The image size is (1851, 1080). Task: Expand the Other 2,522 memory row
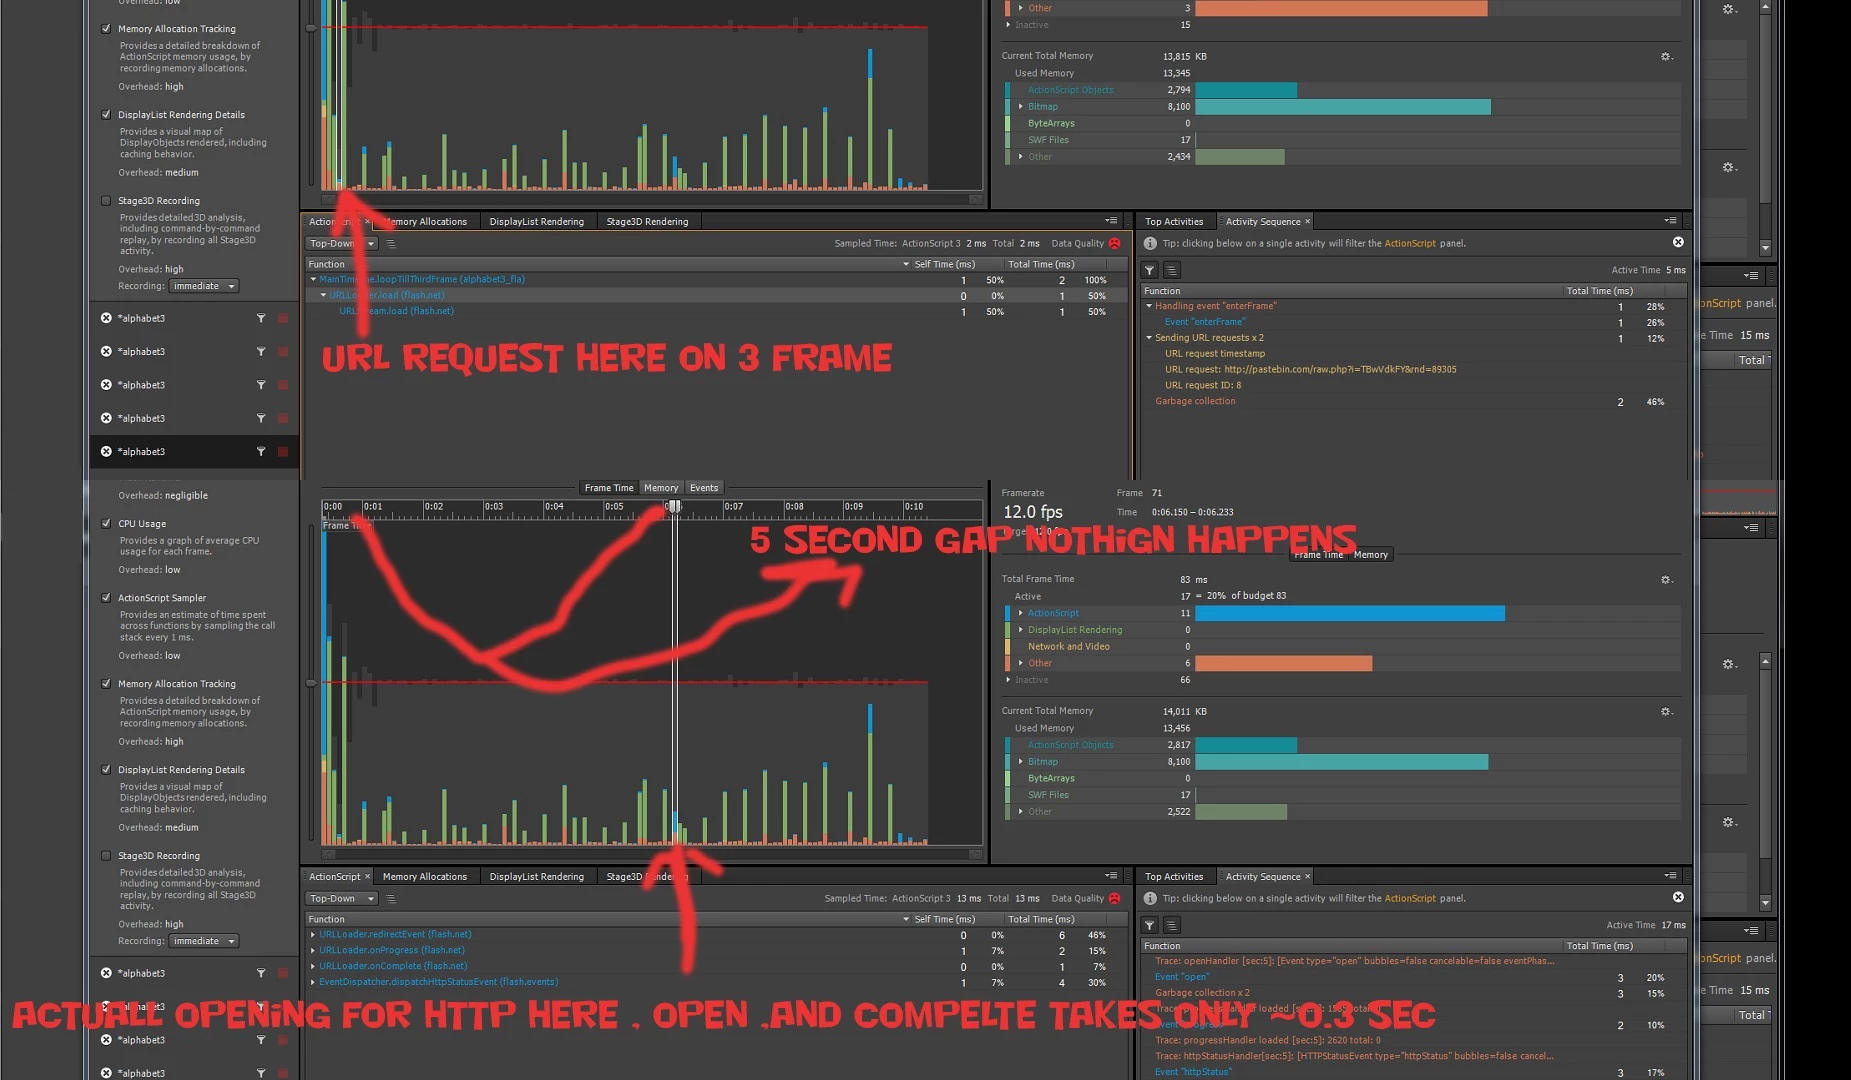pyautogui.click(x=1020, y=812)
